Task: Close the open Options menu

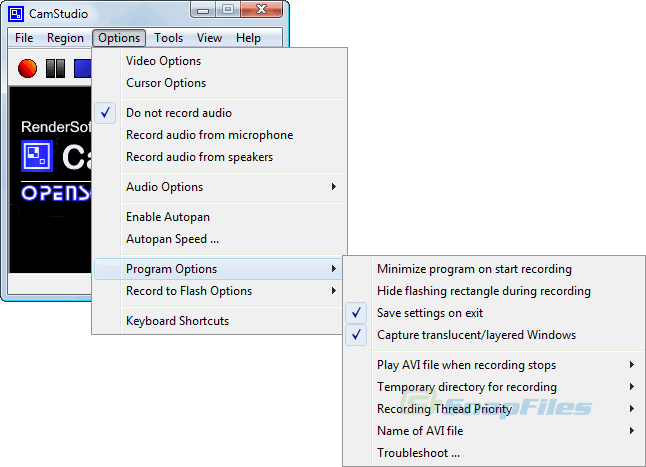Action: [119, 38]
